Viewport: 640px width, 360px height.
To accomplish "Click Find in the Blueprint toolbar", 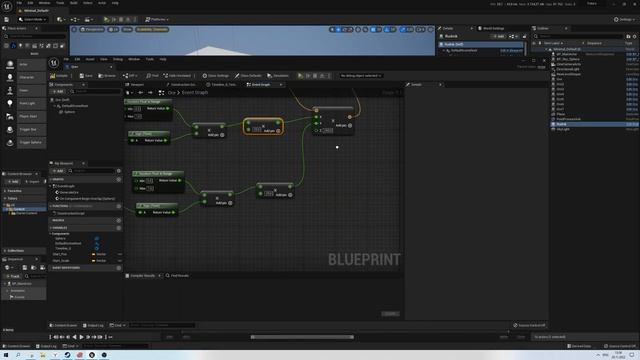I will pos(152,76).
